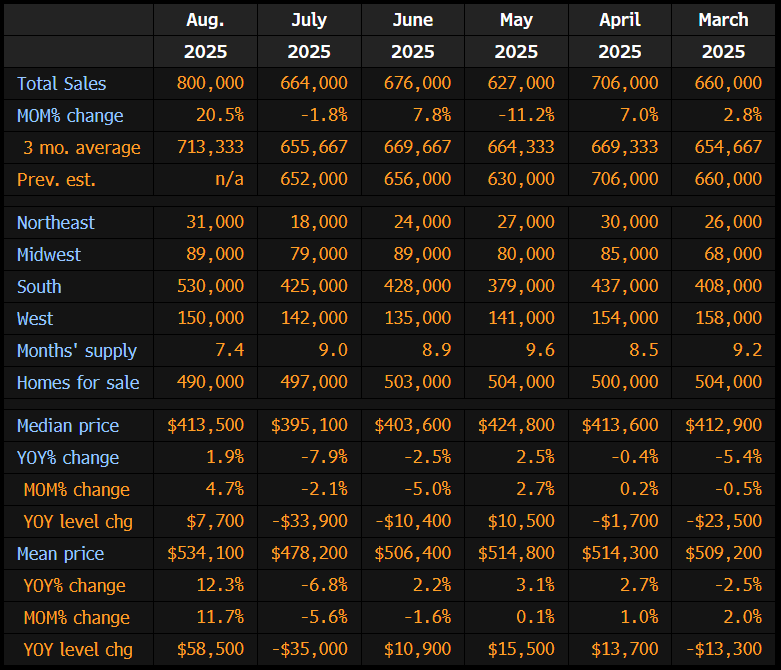This screenshot has height=670, width=781.
Task: Click the March column header
Action: [723, 20]
